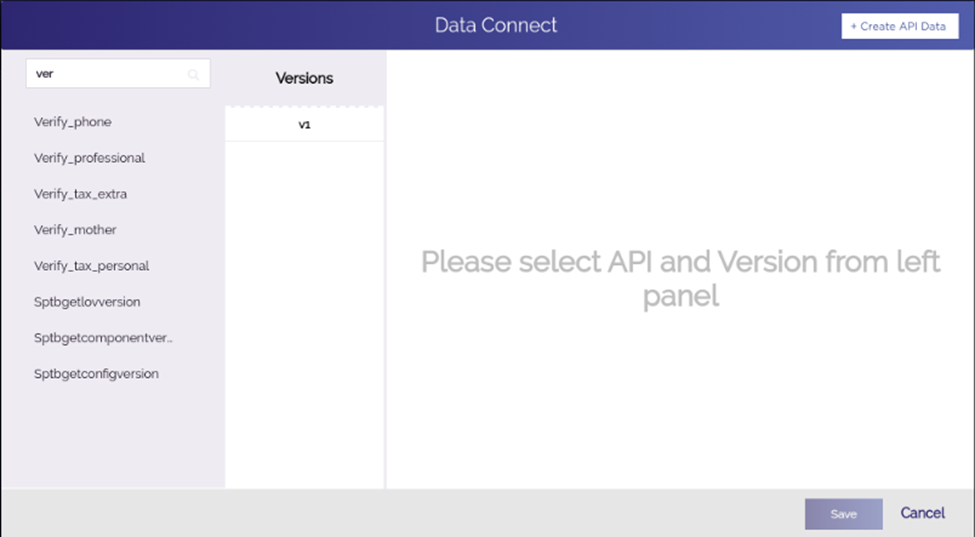Click the Data Connect title text
The width and height of the screenshot is (975, 537).
496,25
